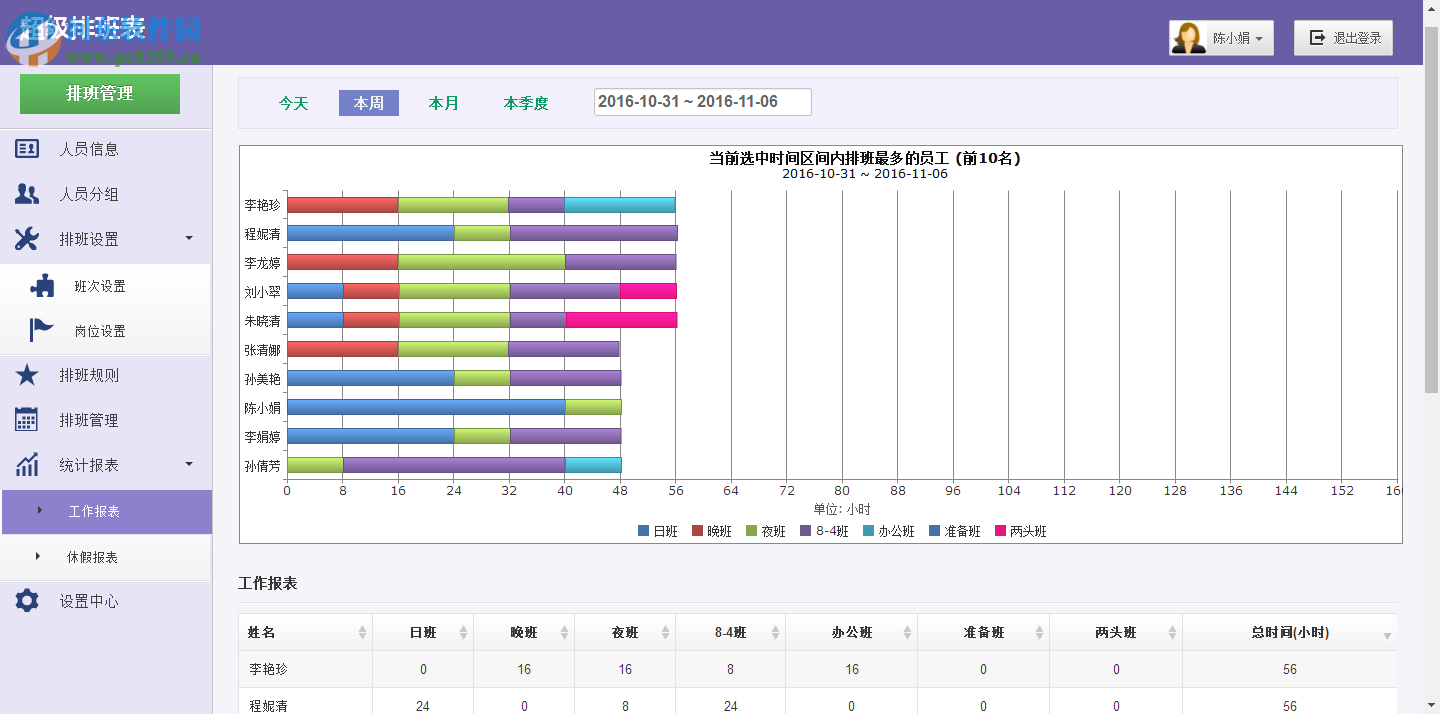
Task: Toggle the 日班 series in the chart legend
Action: pyautogui.click(x=654, y=531)
